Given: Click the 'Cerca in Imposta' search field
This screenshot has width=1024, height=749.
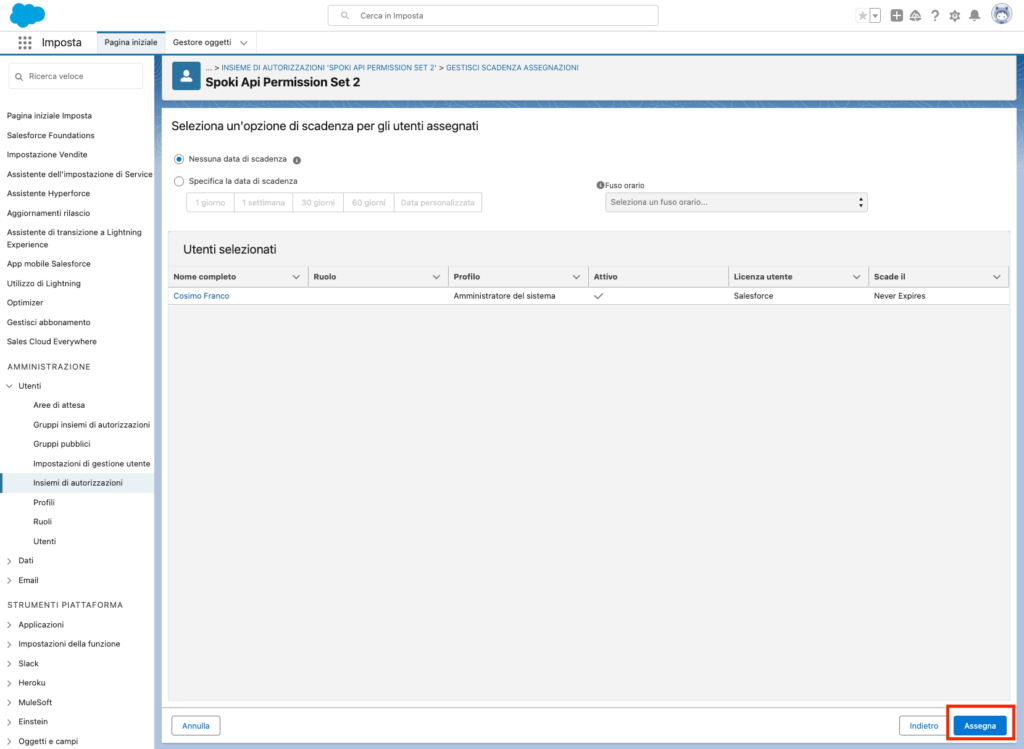Looking at the screenshot, I should [493, 16].
